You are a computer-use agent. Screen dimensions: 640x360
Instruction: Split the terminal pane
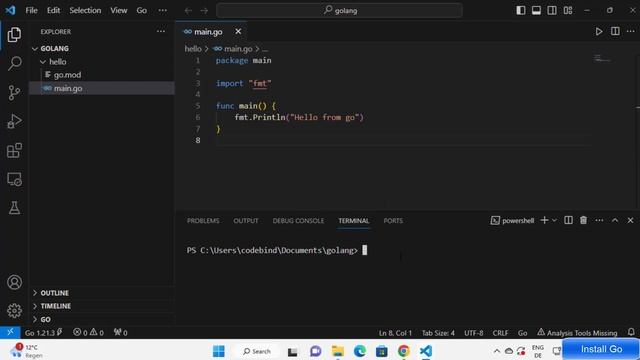(x=568, y=220)
